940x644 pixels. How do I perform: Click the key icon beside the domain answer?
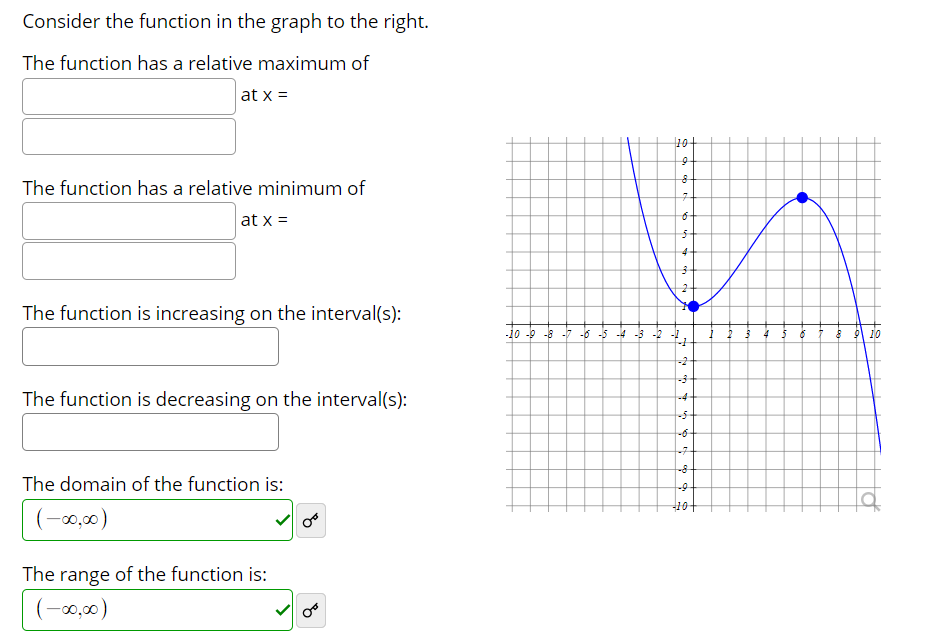[x=310, y=520]
